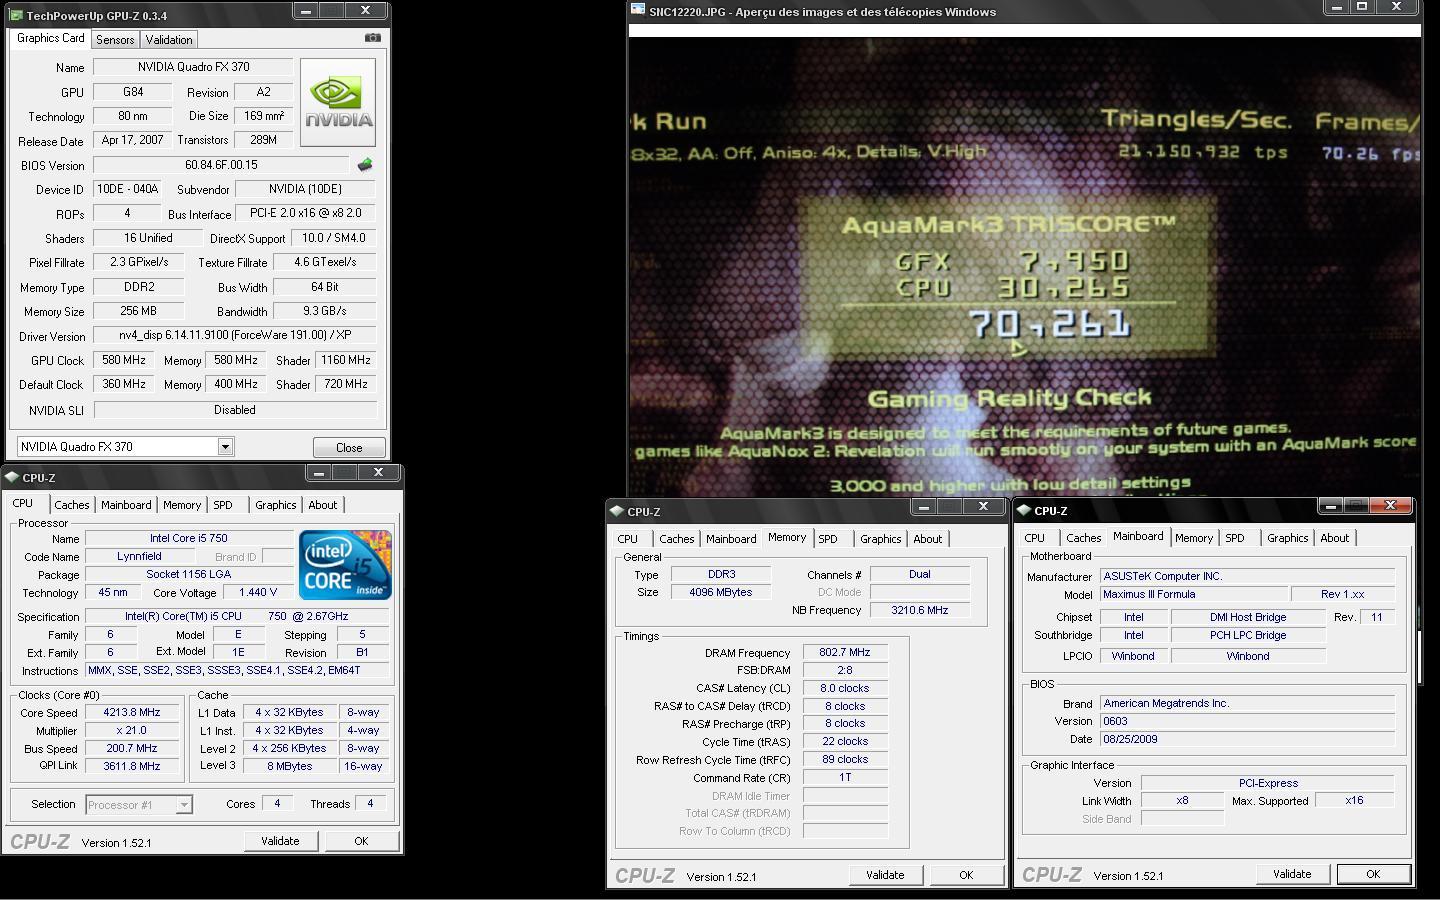Click Validate in the CPU-Z Mainboard window

click(1292, 874)
